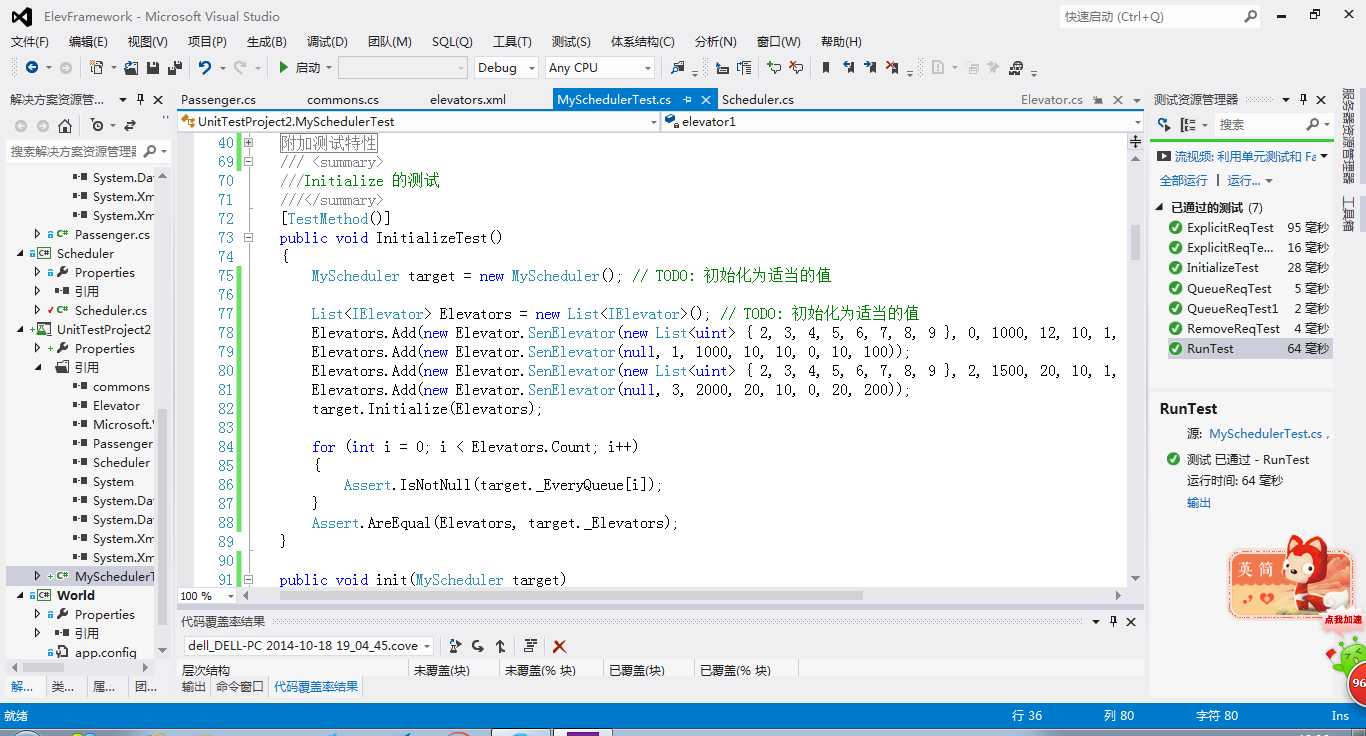The width and height of the screenshot is (1366, 736).
Task: Select Scheduler.cs in solution tree
Action: coord(110,310)
